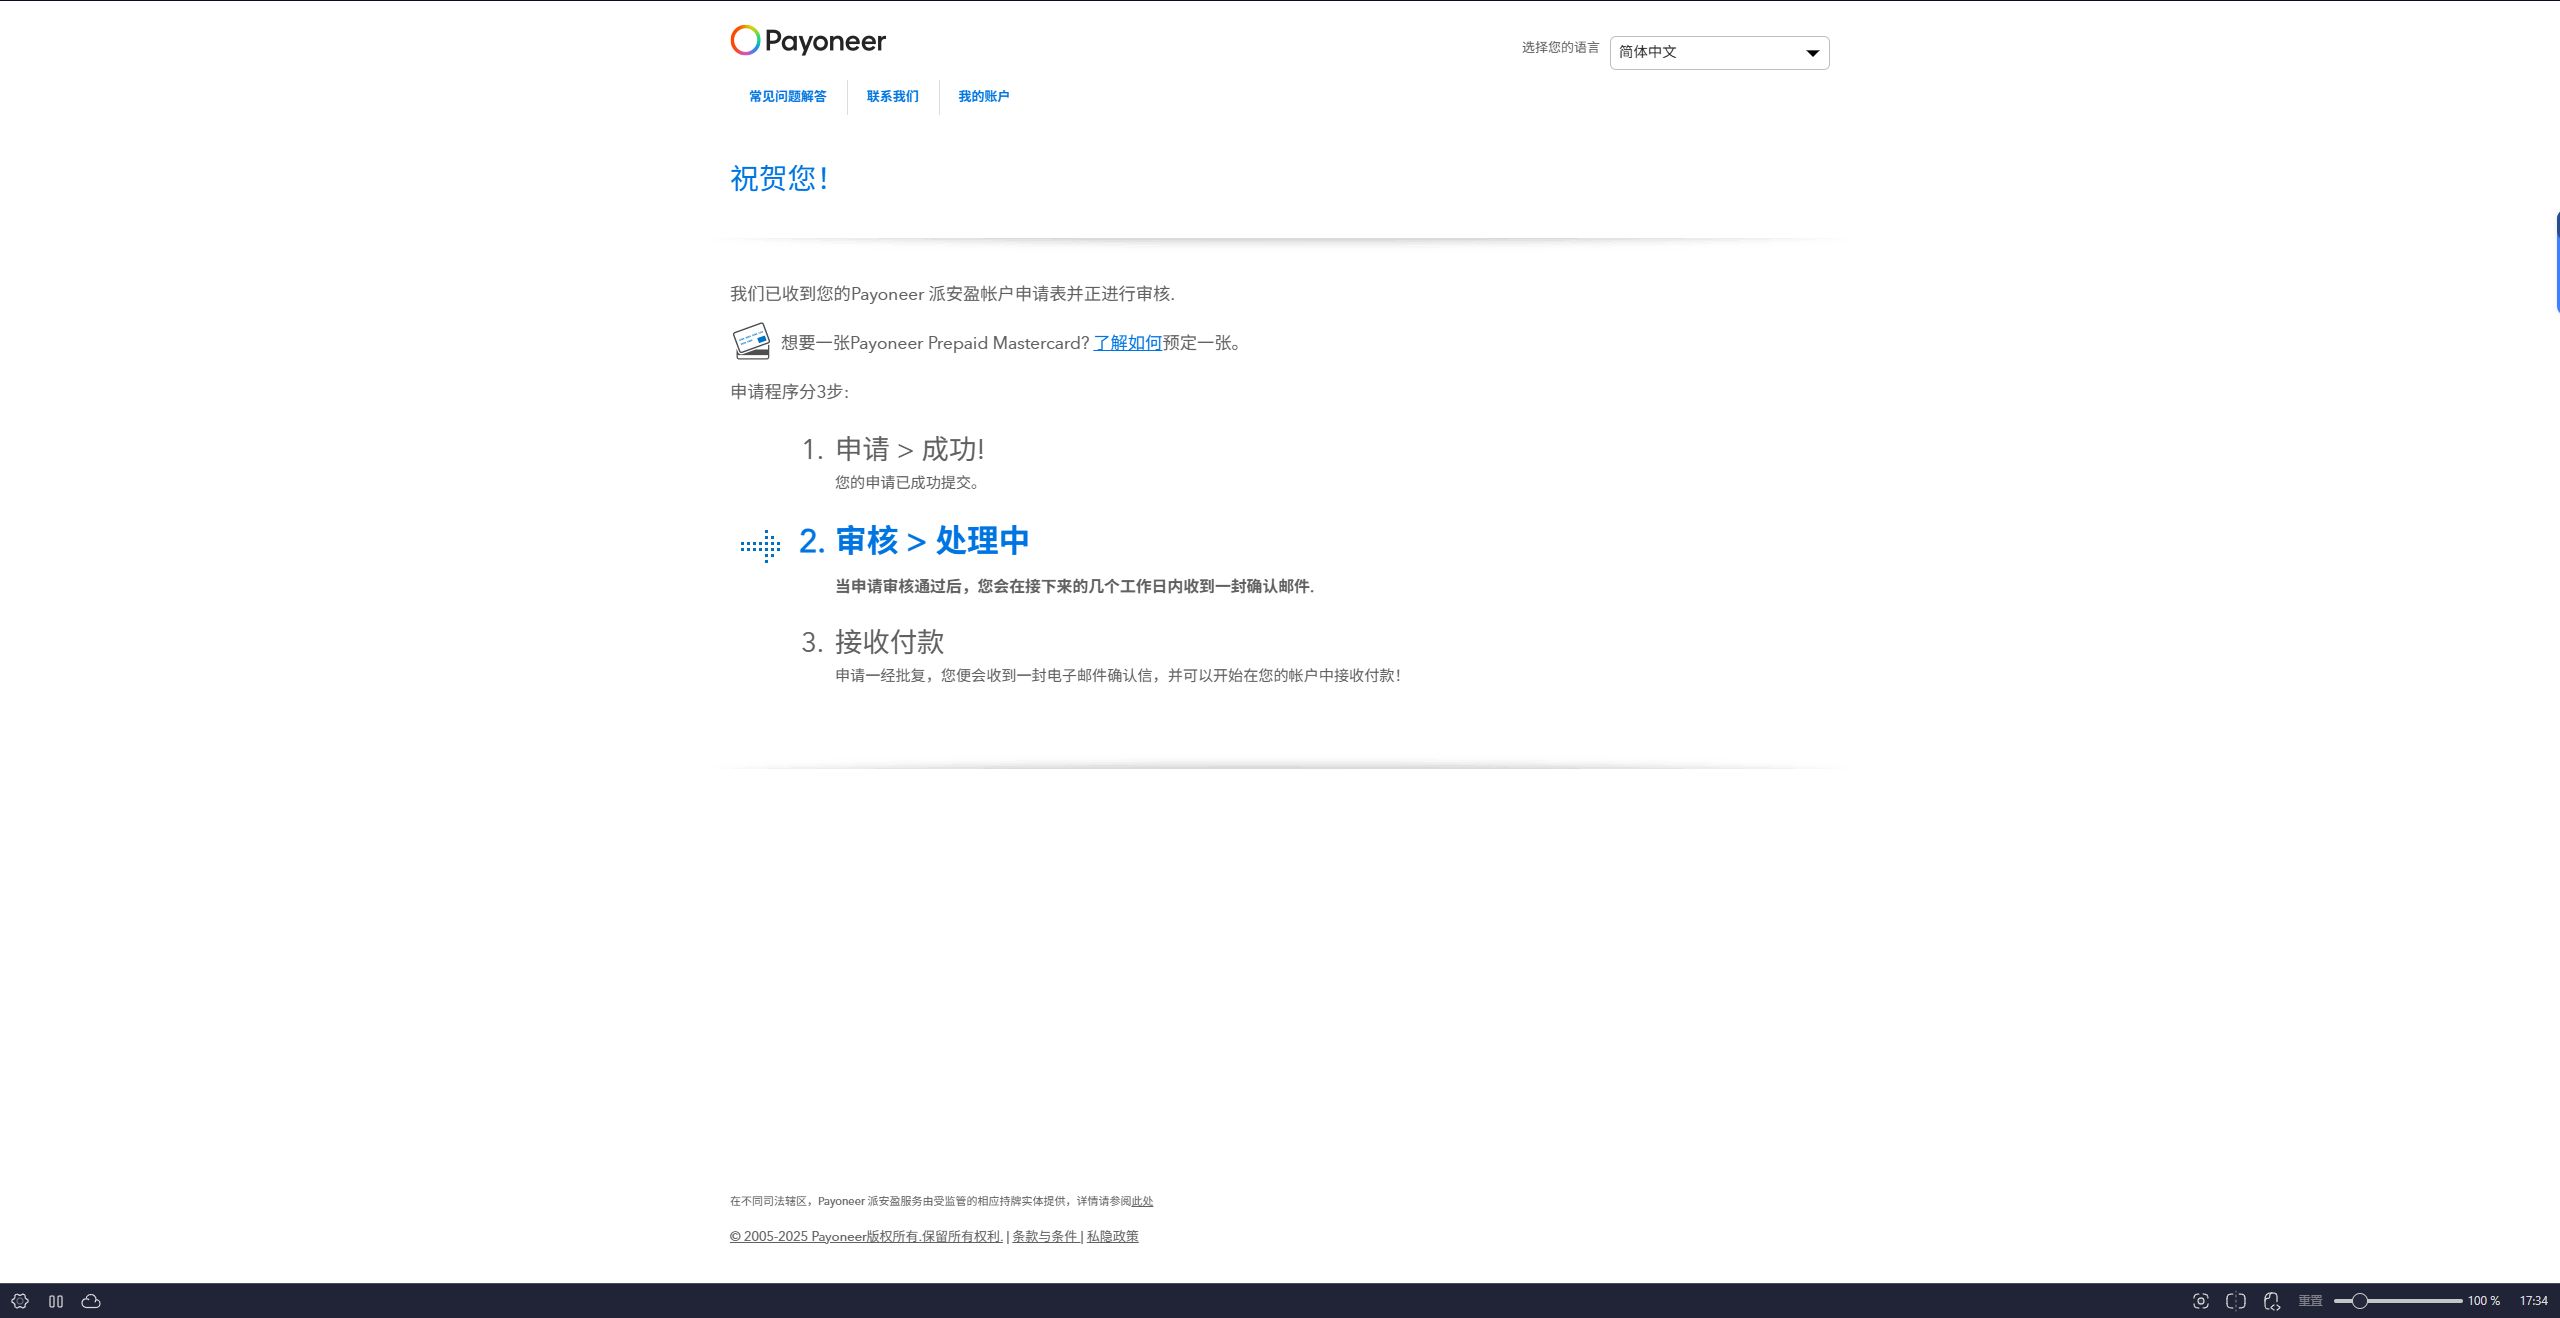
Task: Open the 我的账户 menu item
Action: (984, 96)
